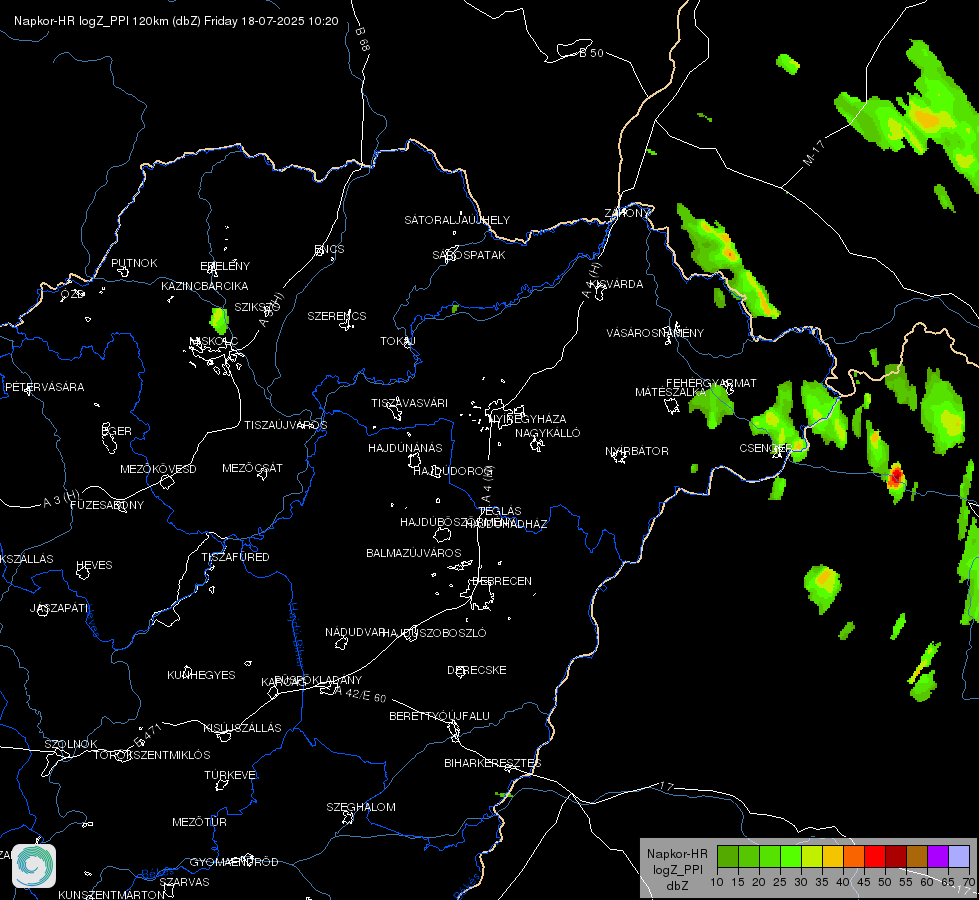This screenshot has height=900, width=979.
Task: Click the TISZAÚJVÁROS town label
Action: [x=285, y=425]
